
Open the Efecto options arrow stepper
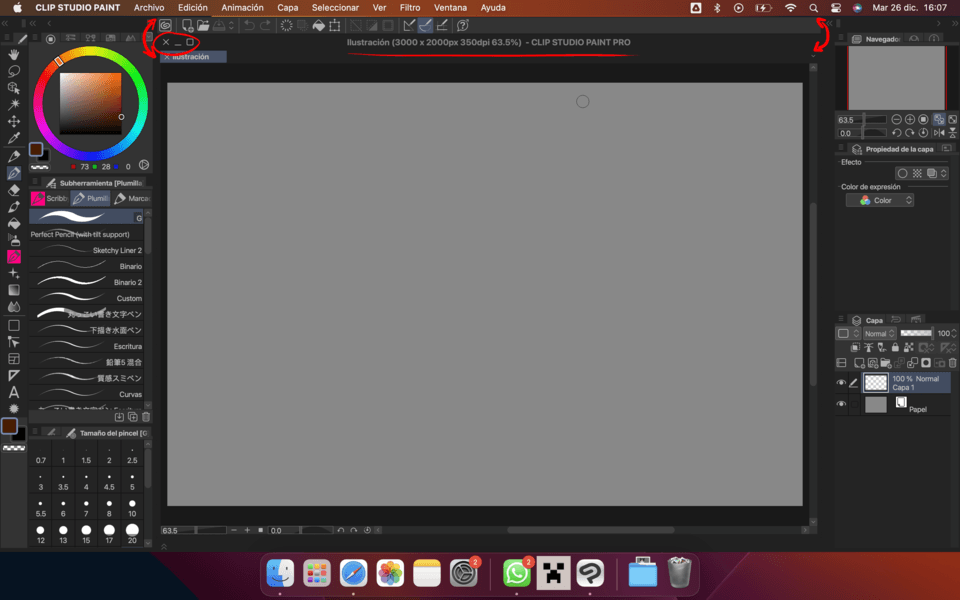pos(943,173)
